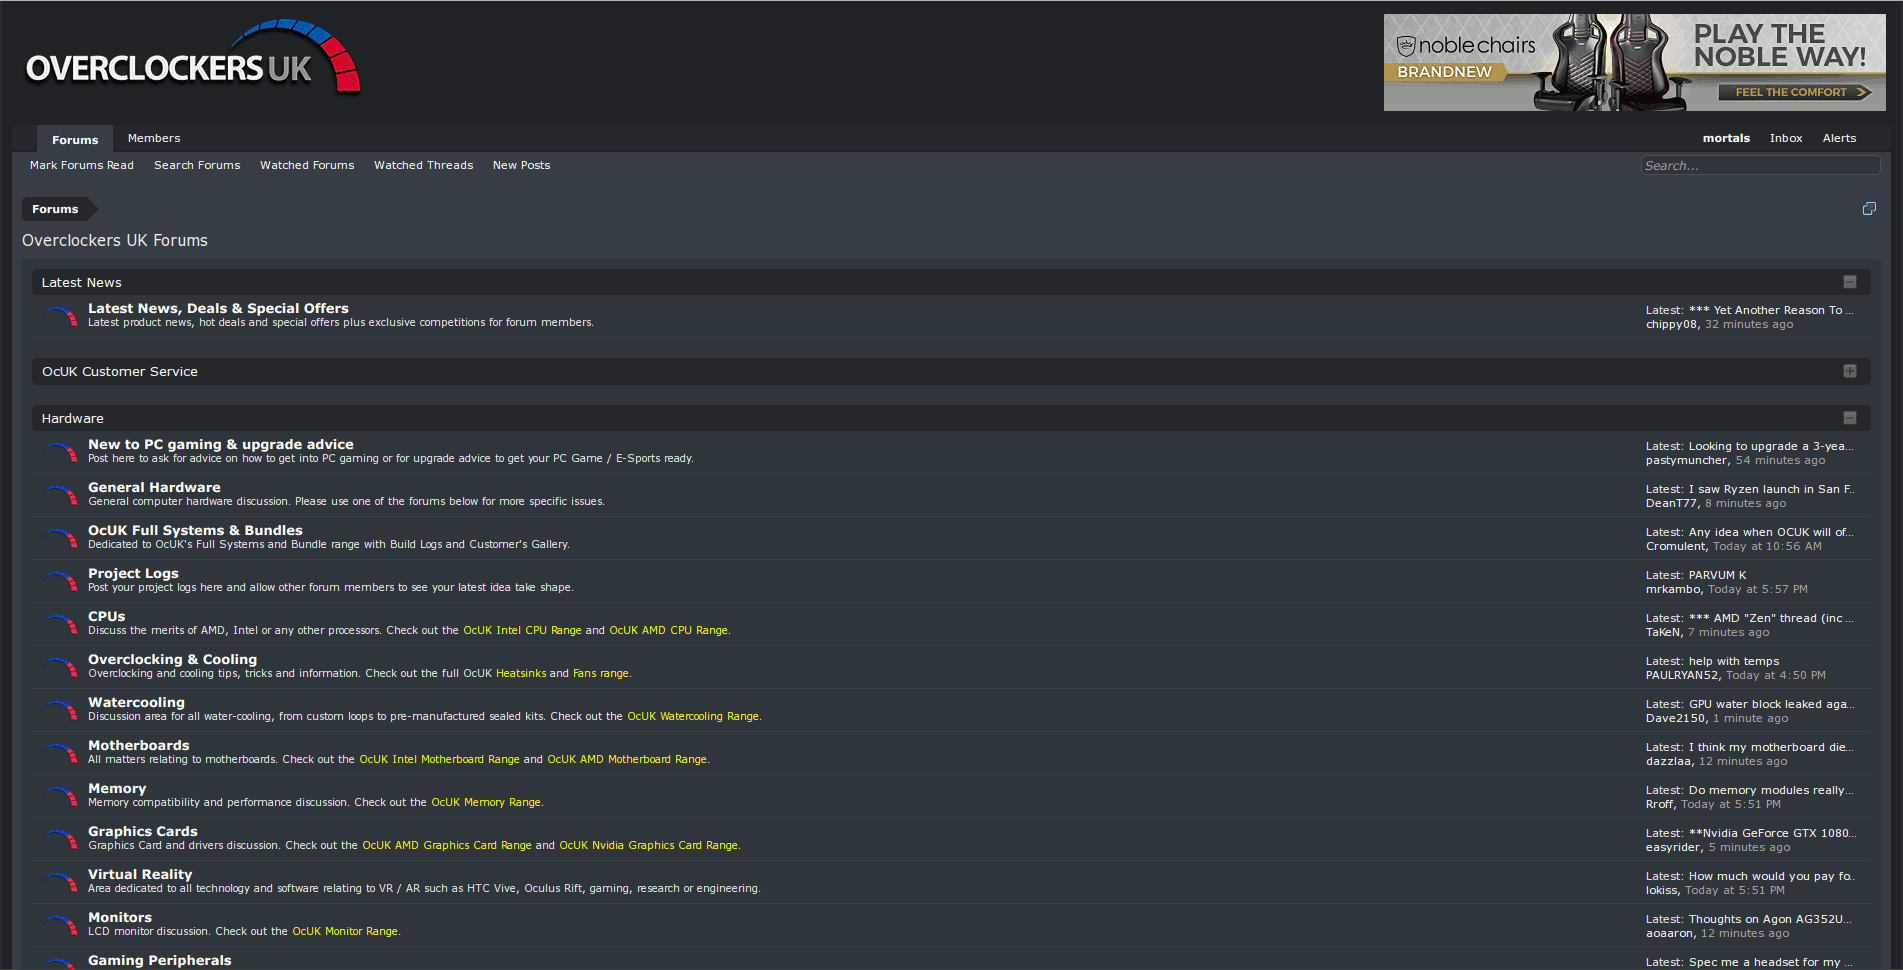Click the status icon beside Virtual Reality

[61, 882]
